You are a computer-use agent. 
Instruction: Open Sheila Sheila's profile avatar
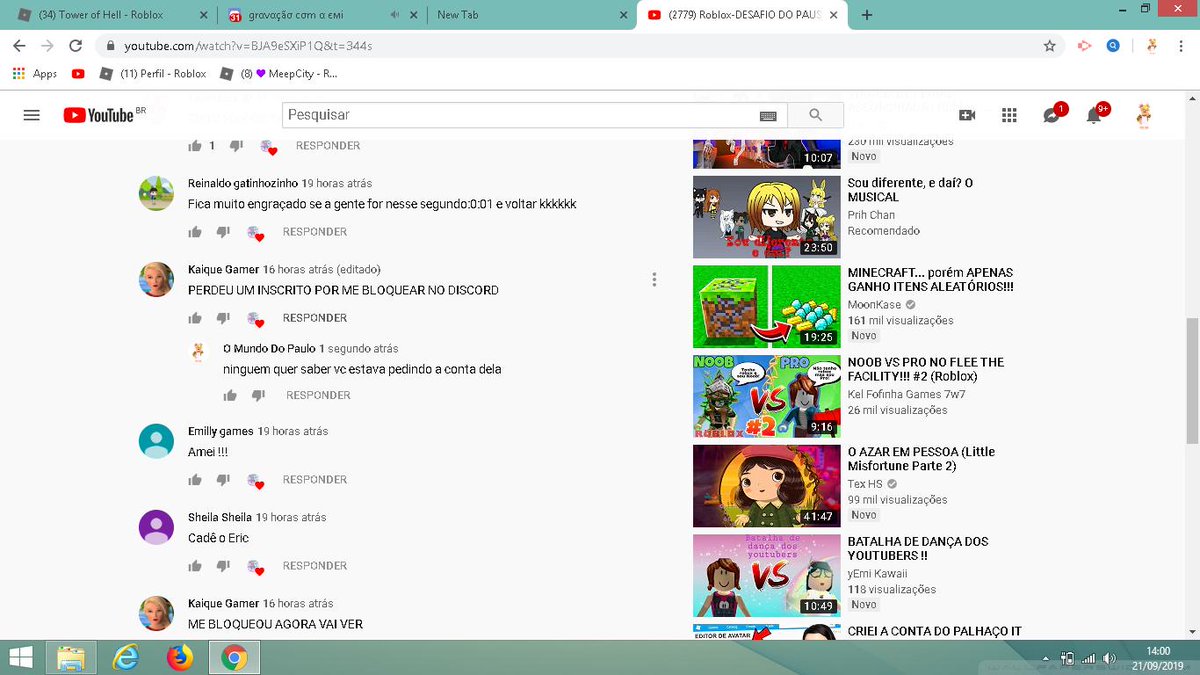click(x=156, y=526)
